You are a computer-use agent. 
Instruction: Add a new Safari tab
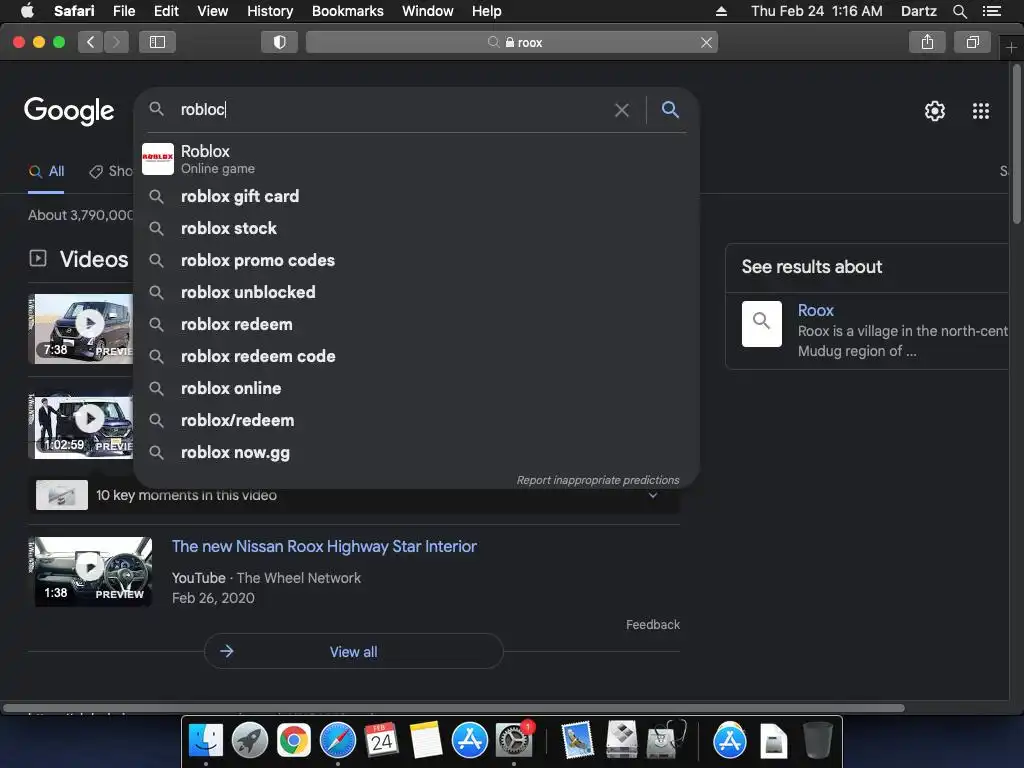(1011, 48)
